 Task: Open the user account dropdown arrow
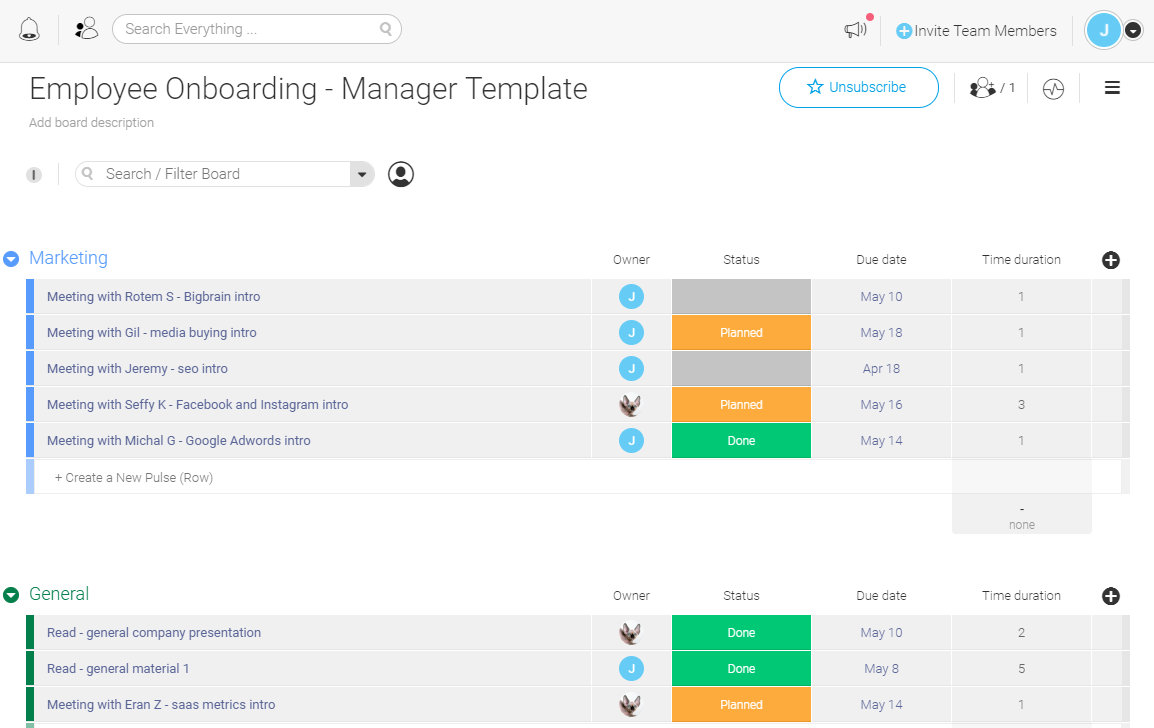pos(1133,30)
